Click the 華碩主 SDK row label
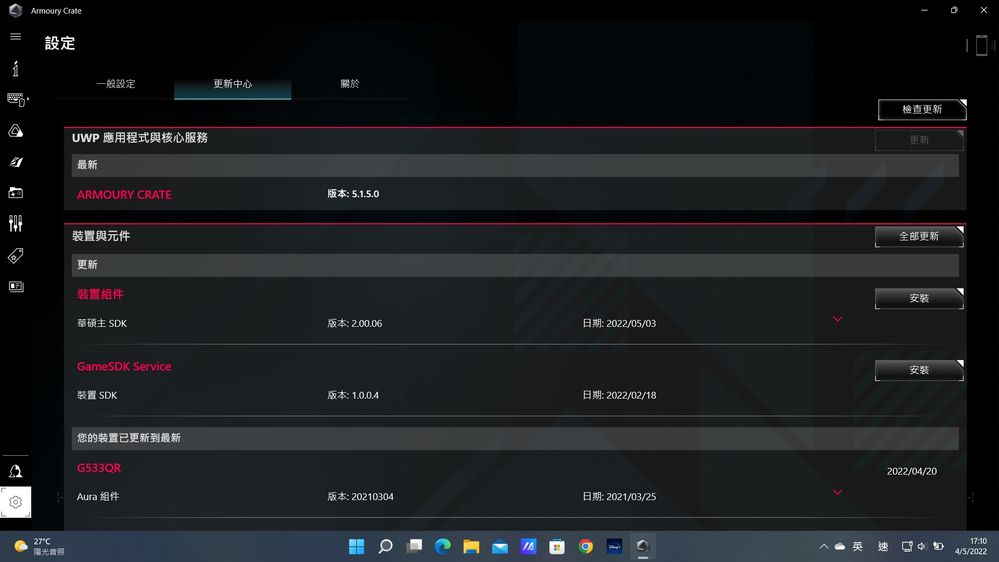Image resolution: width=999 pixels, height=562 pixels. pos(102,324)
